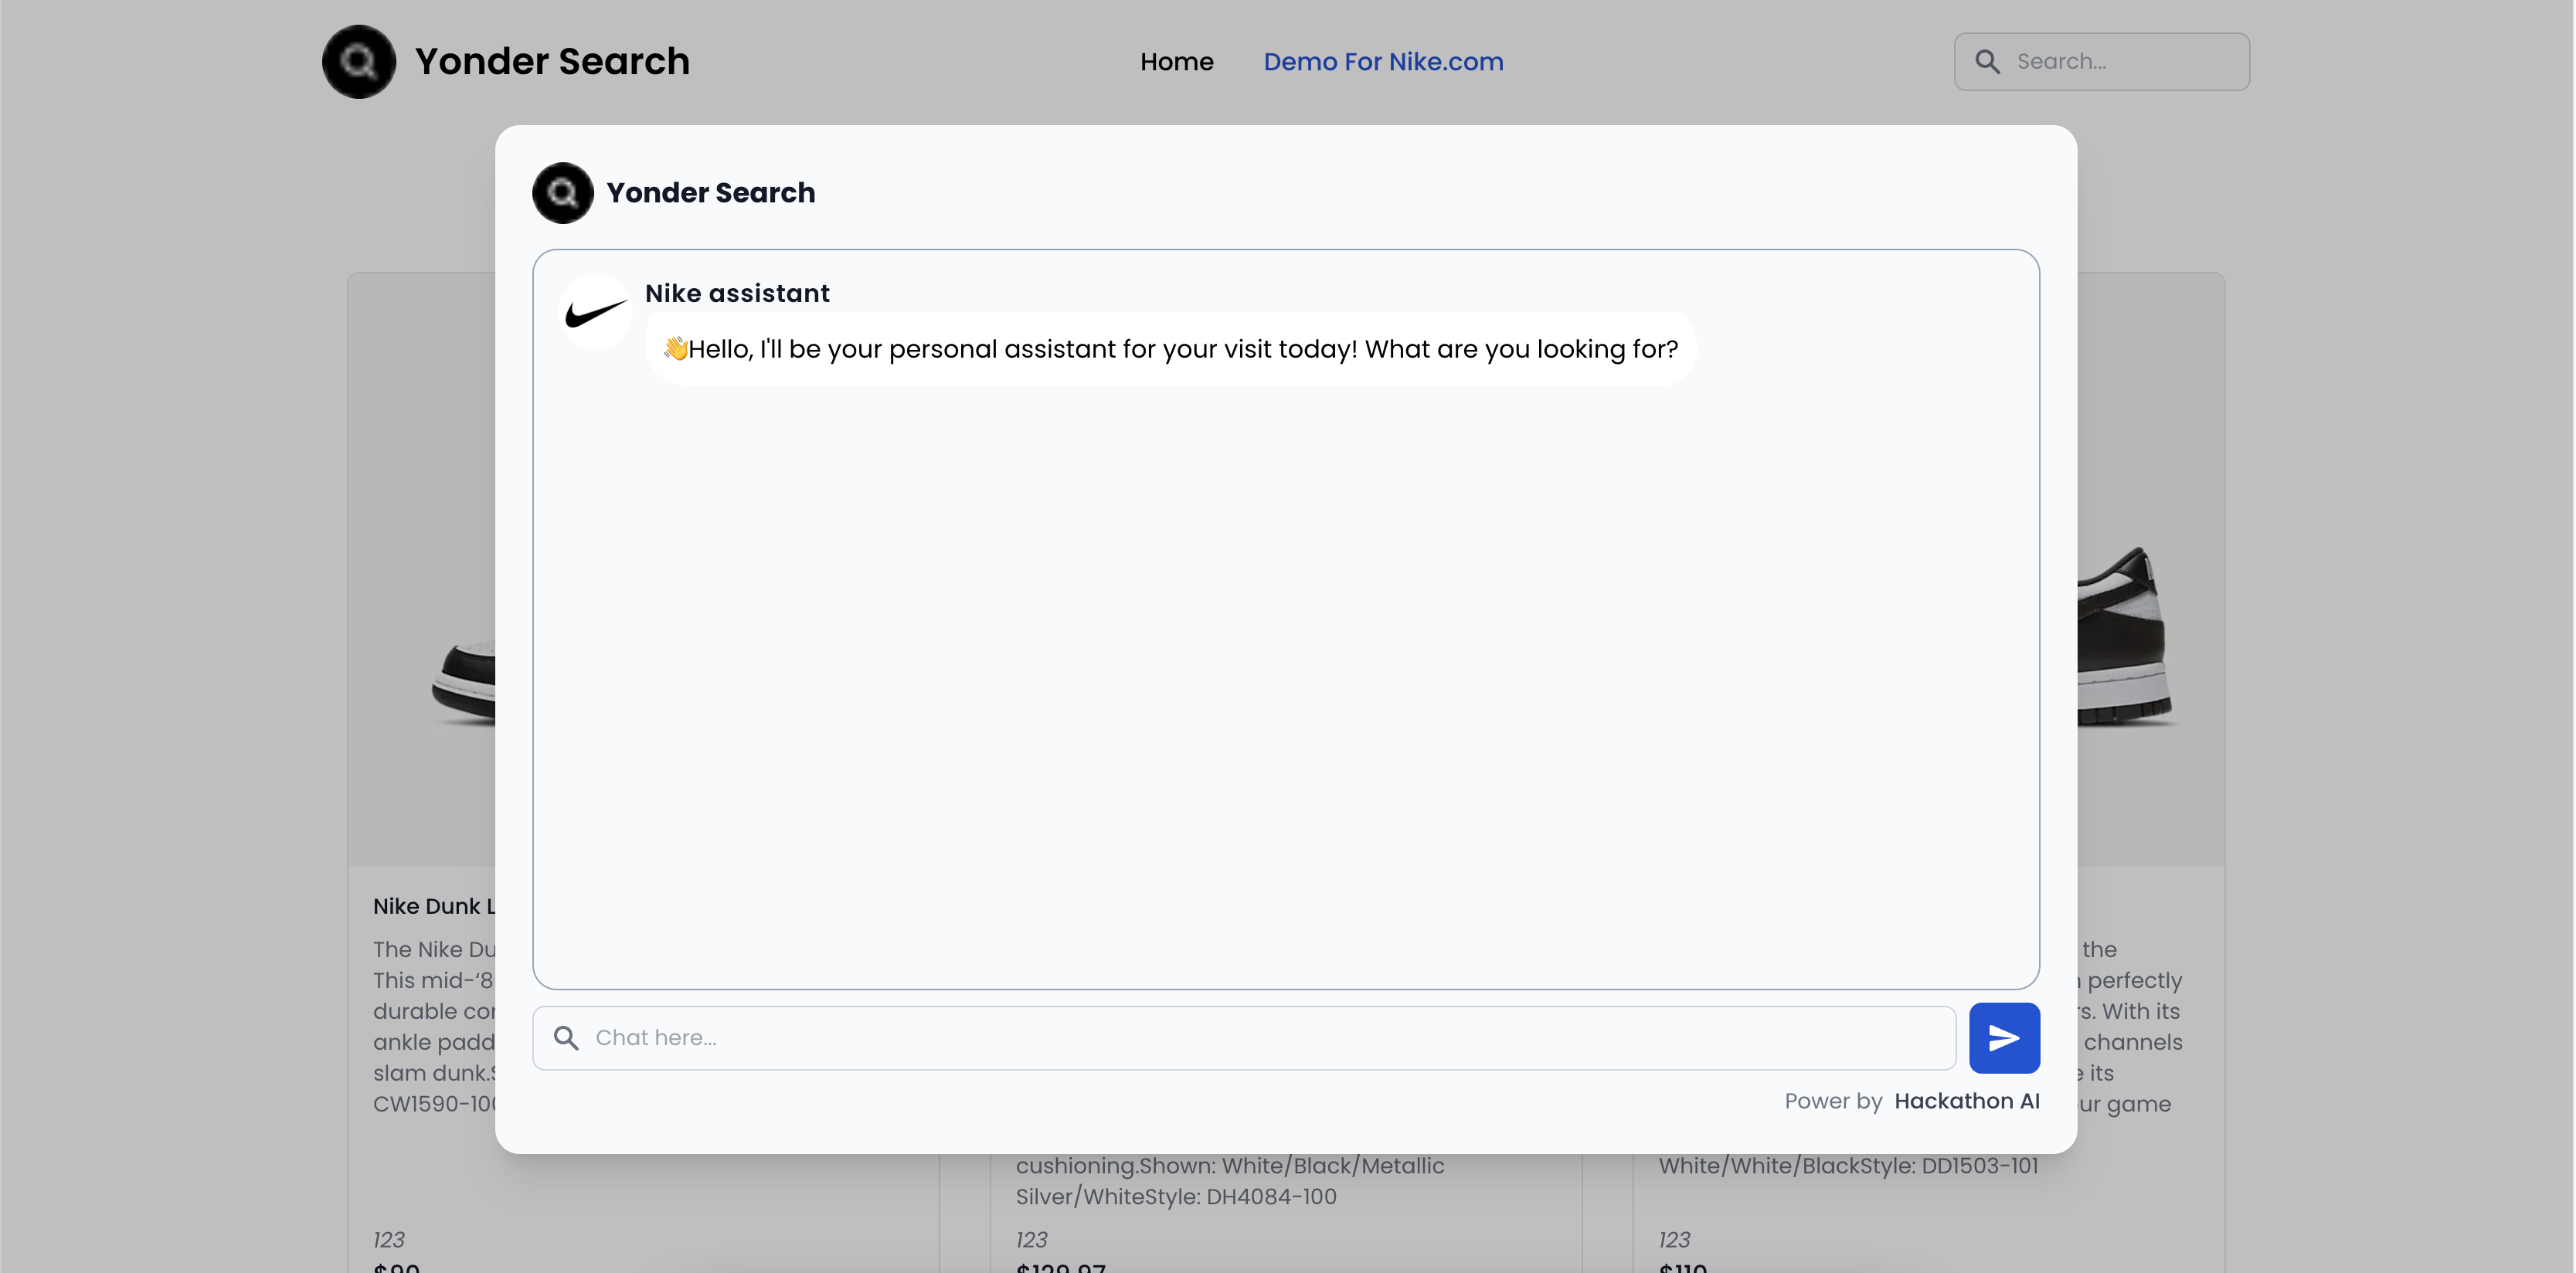Click the blue send message arrow button

(2003, 1038)
